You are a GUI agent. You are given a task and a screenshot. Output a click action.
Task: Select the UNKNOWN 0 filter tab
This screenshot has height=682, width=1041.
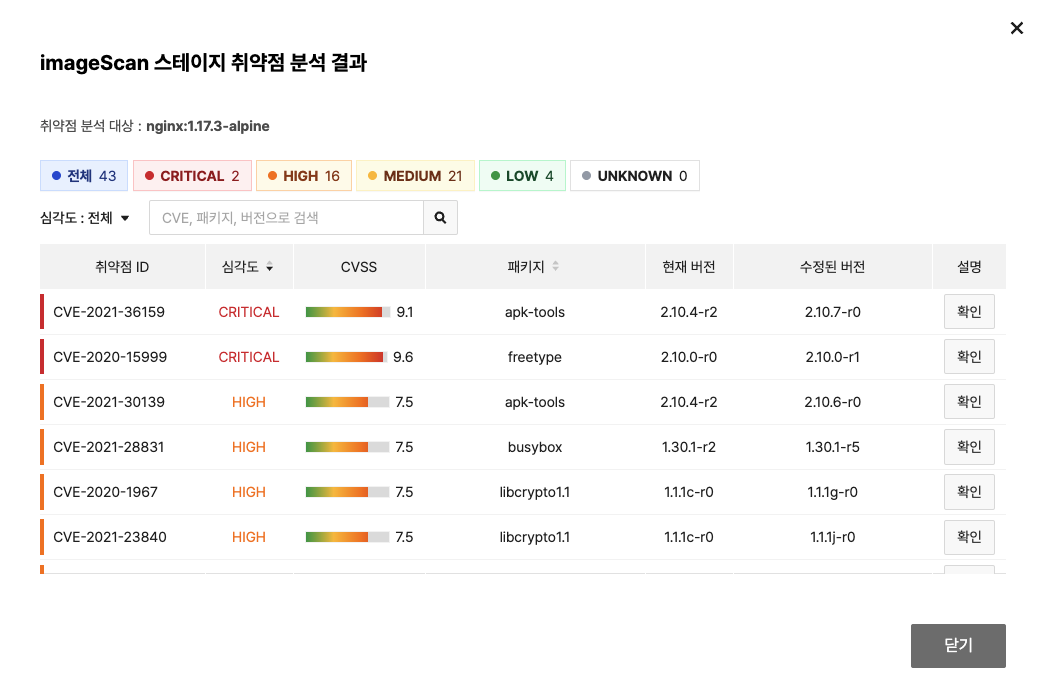click(634, 175)
